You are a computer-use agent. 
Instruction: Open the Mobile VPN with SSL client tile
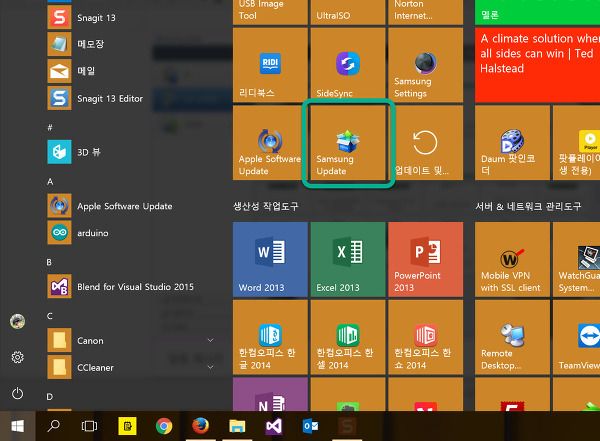pos(512,259)
